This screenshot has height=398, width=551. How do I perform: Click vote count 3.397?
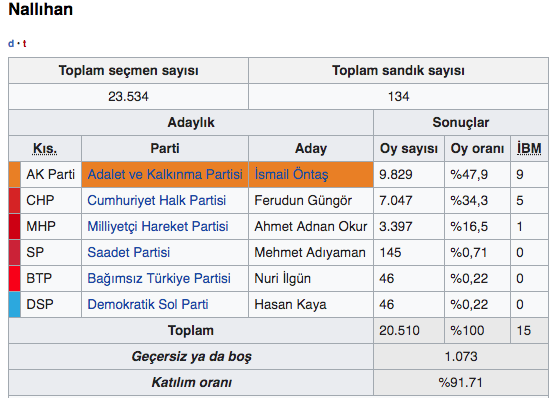[x=396, y=226]
